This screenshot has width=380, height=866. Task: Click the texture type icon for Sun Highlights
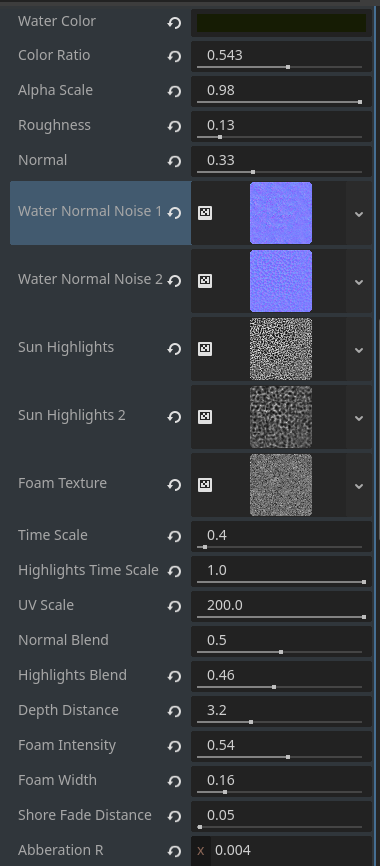point(205,349)
